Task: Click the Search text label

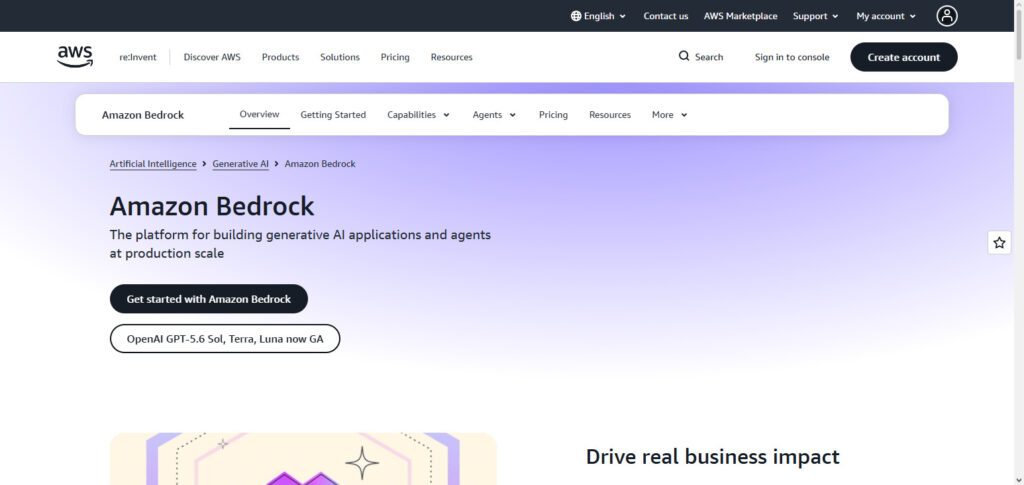Action: click(x=709, y=57)
